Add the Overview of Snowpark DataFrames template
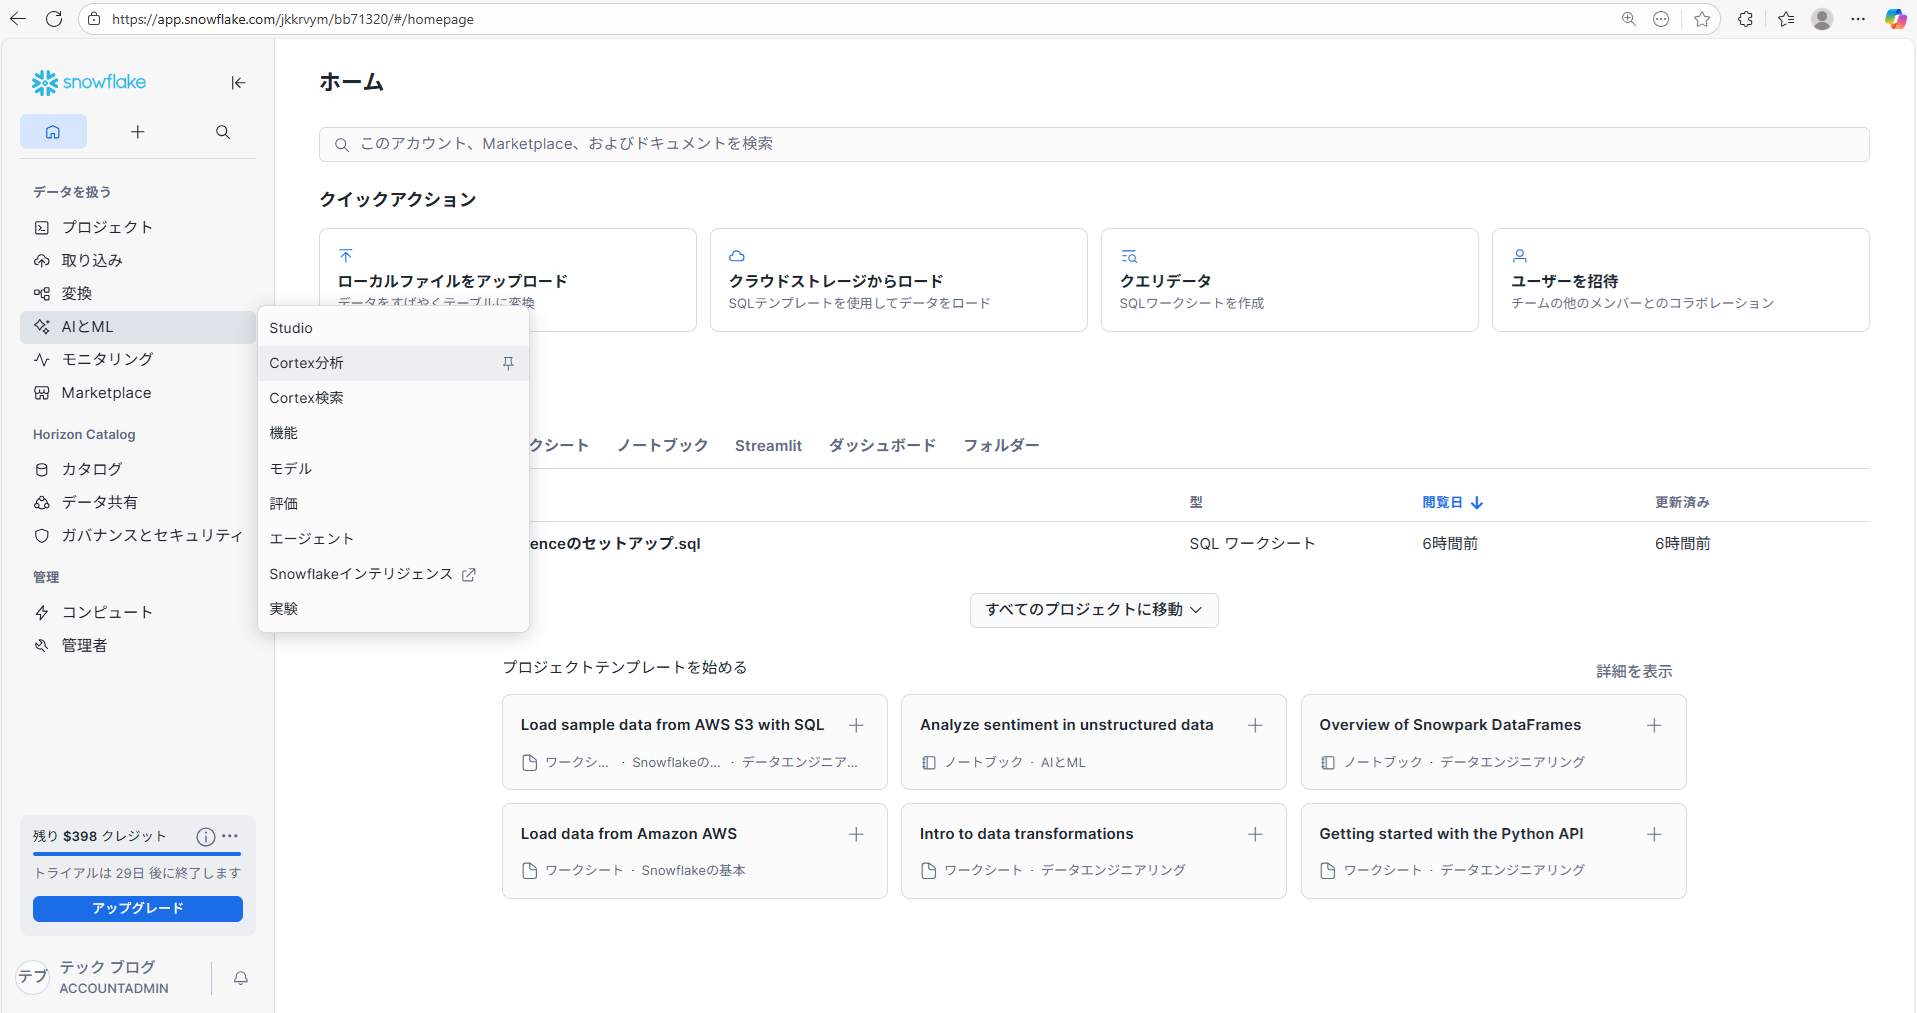The height and width of the screenshot is (1013, 1917). coord(1654,725)
